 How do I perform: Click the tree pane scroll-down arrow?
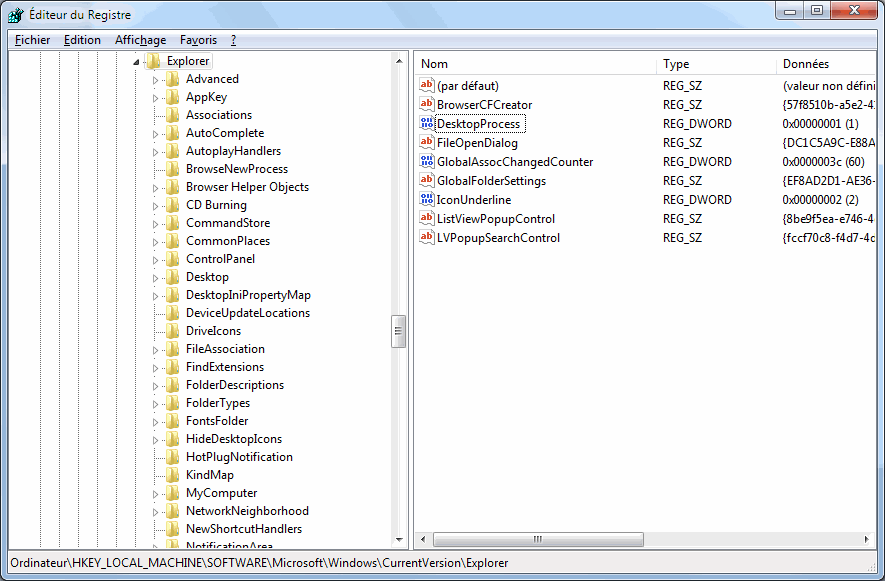(399, 540)
